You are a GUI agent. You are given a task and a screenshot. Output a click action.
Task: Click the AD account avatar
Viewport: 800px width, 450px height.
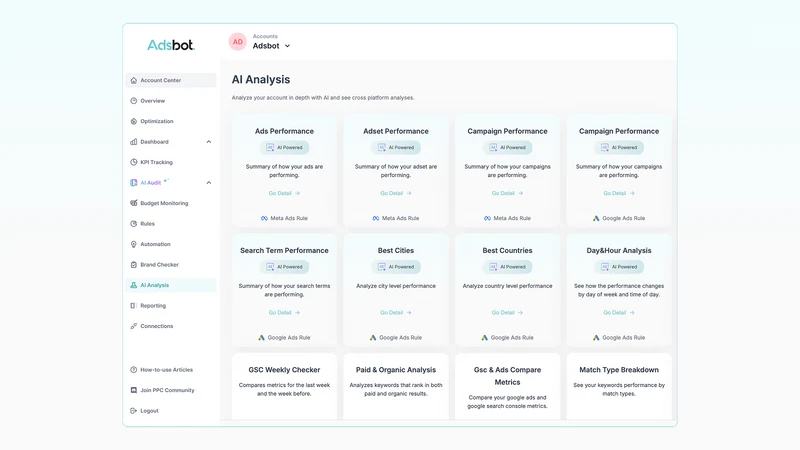[x=238, y=42]
